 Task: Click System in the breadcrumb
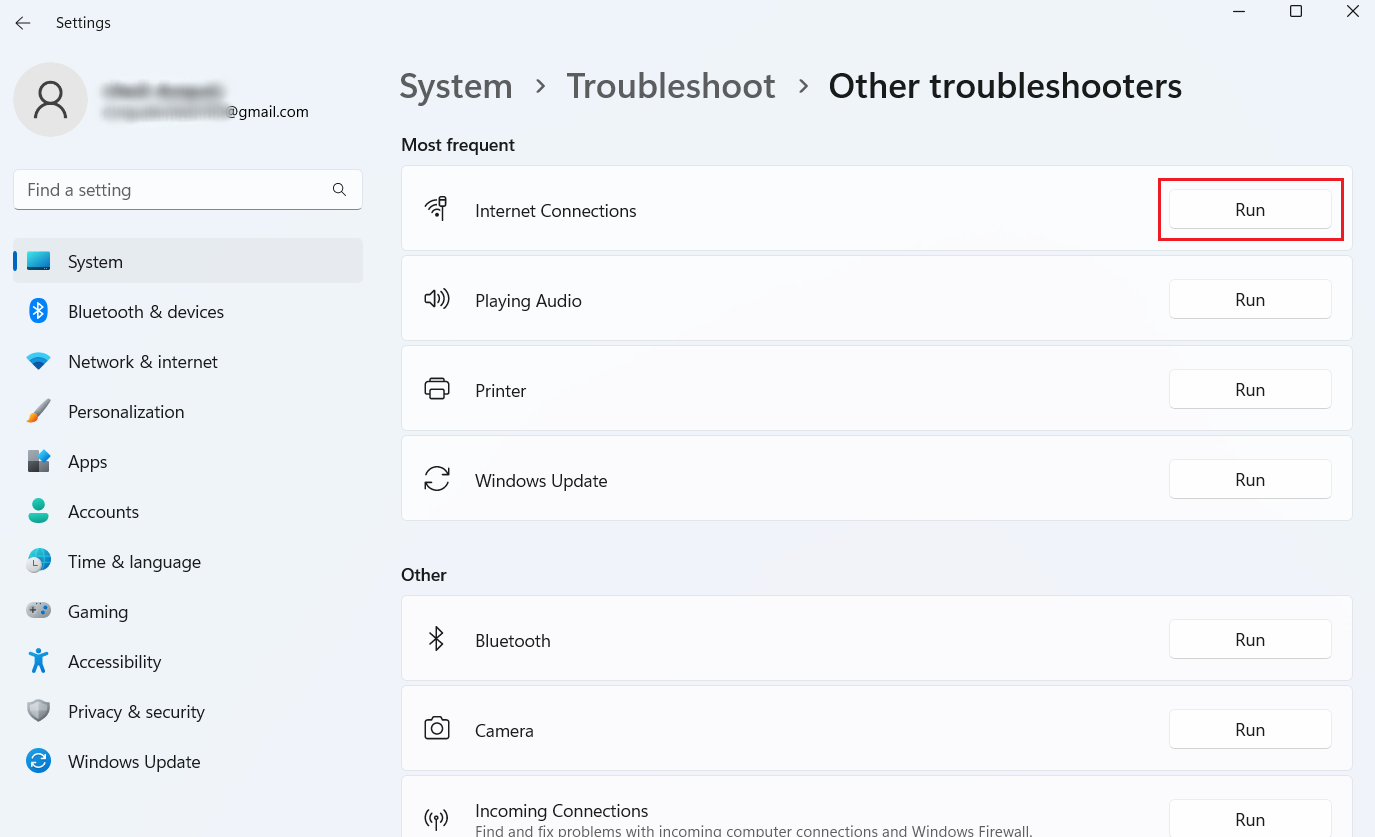pyautogui.click(x=456, y=86)
